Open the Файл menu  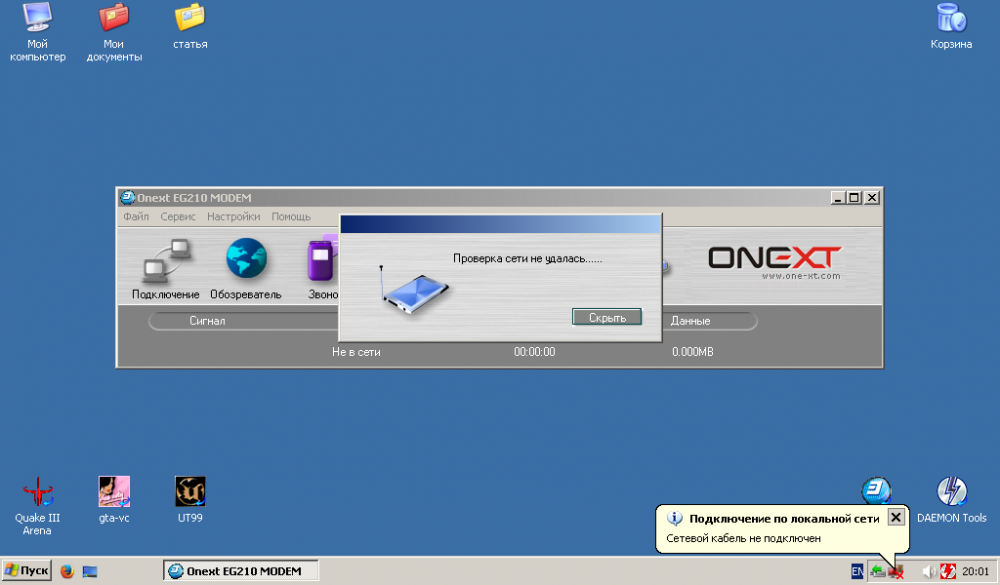pyautogui.click(x=136, y=217)
